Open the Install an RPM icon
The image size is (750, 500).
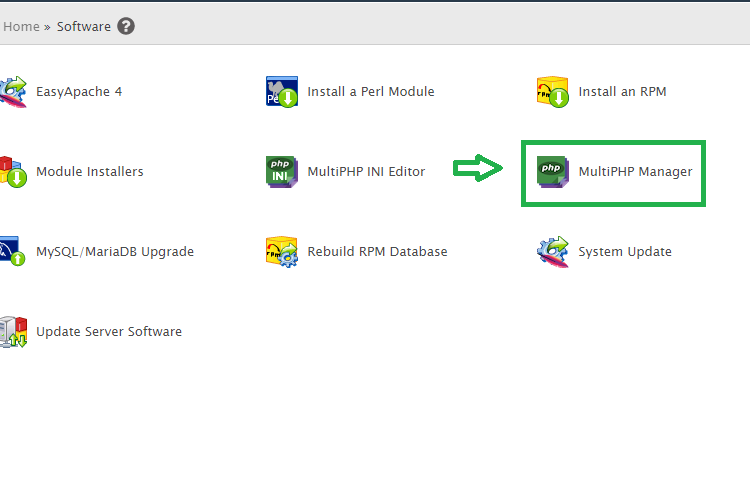552,91
